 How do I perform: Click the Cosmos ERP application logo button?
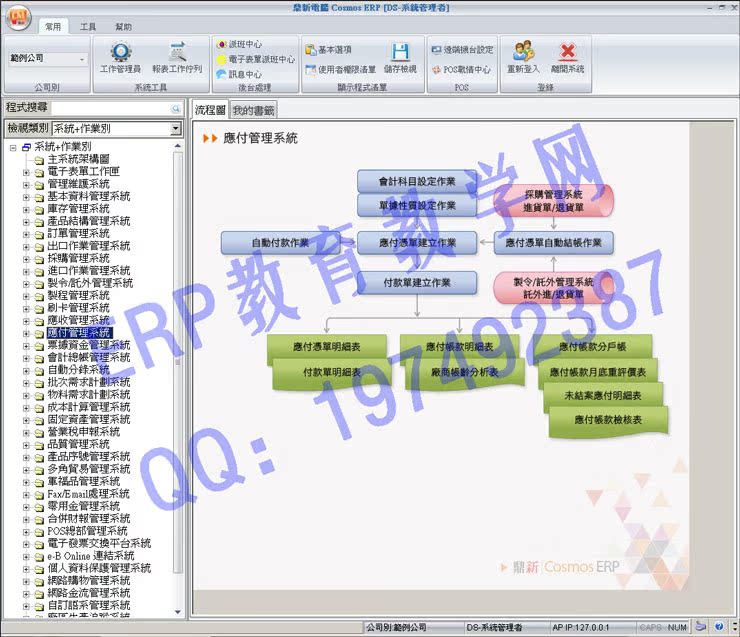coord(18,17)
